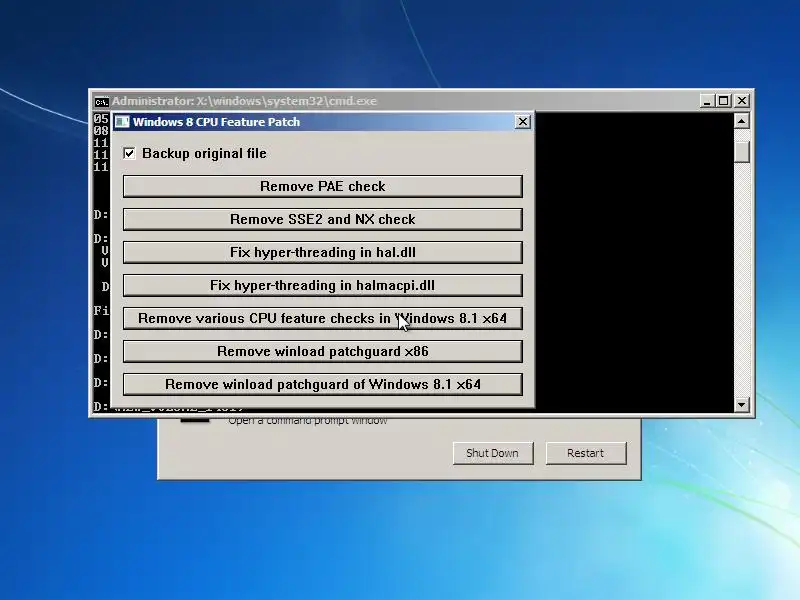Click Remove various CPU feature checks button

coord(322,318)
